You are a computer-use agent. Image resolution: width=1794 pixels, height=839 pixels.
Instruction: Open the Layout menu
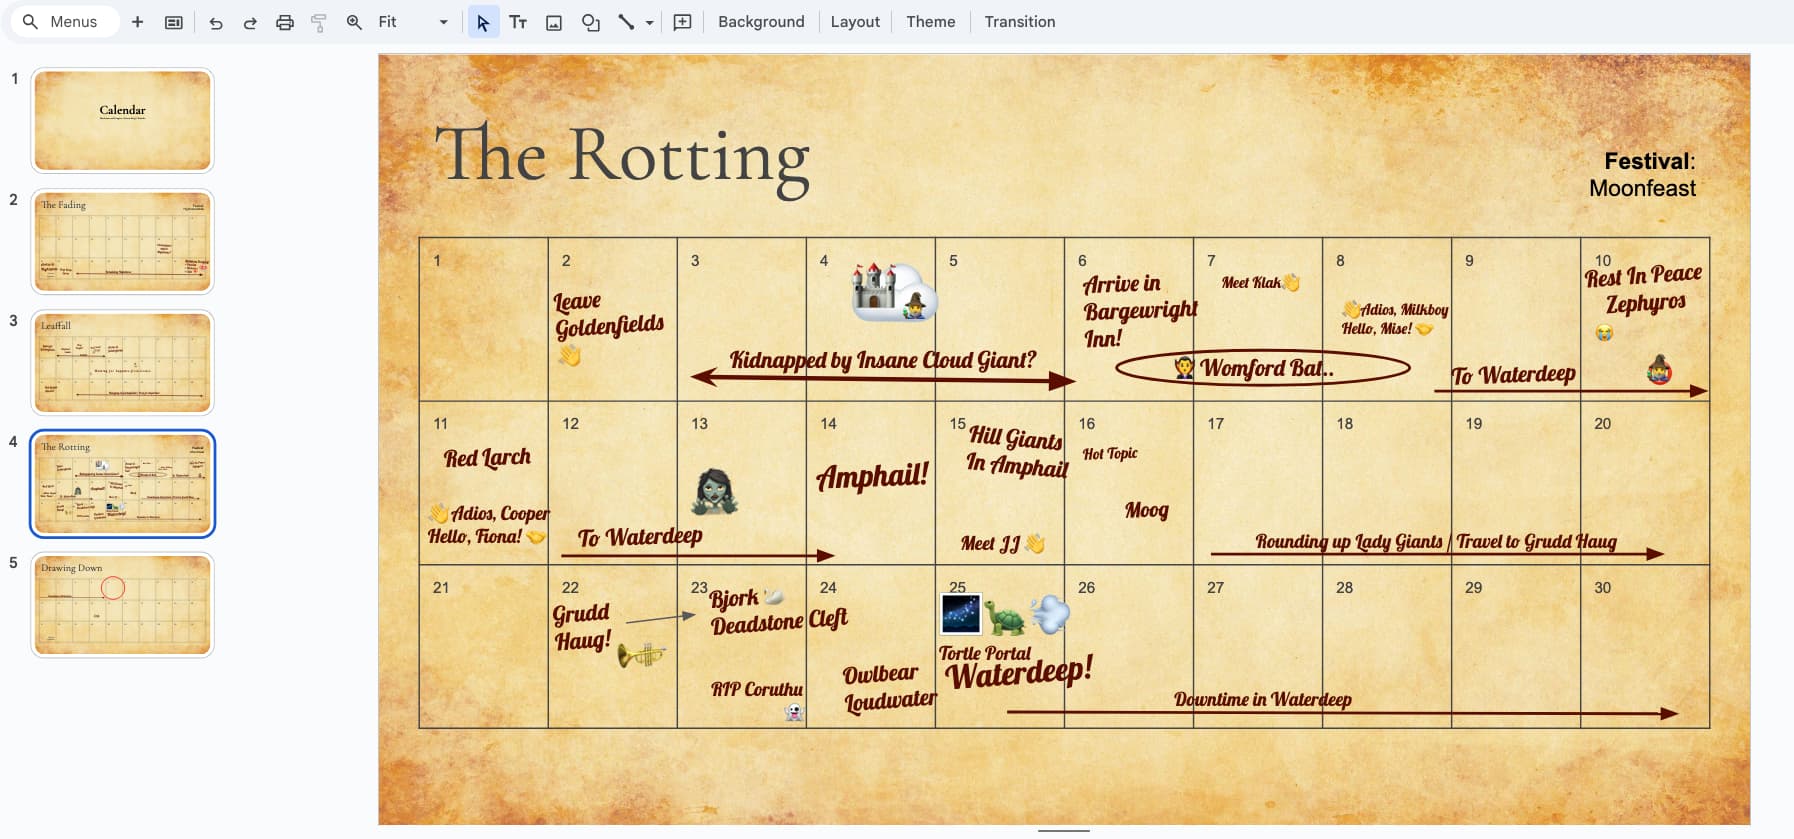point(855,22)
